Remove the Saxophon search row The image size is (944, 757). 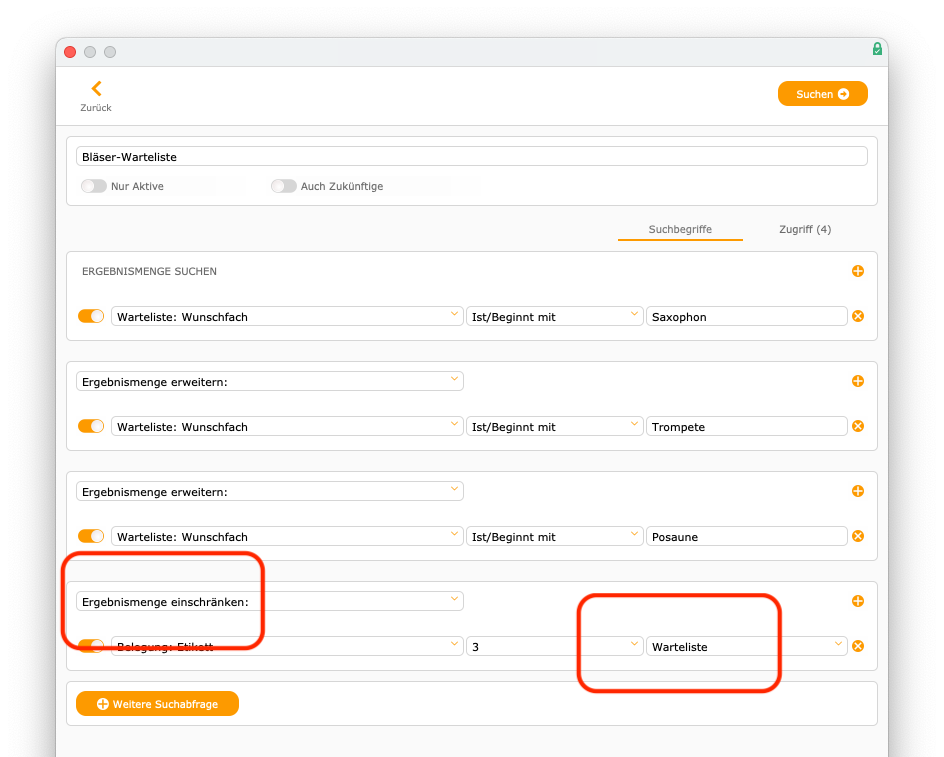coord(858,316)
